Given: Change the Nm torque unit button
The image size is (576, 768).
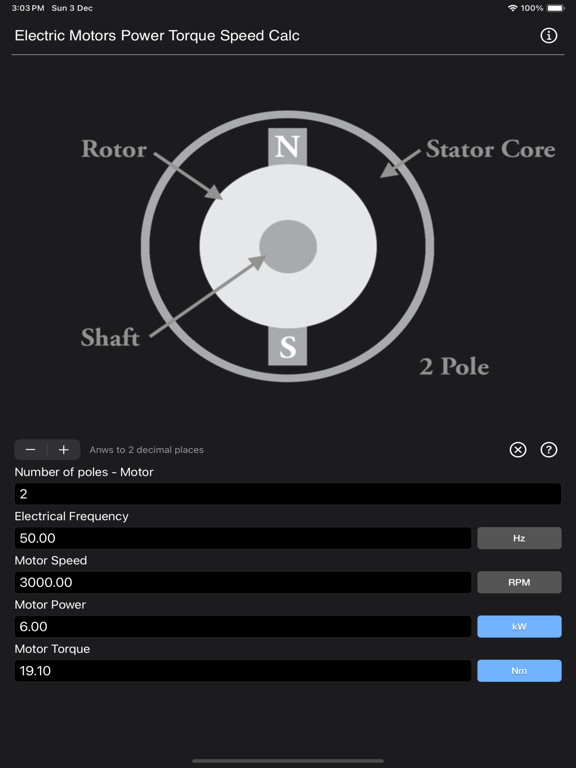Looking at the screenshot, I should tap(519, 671).
